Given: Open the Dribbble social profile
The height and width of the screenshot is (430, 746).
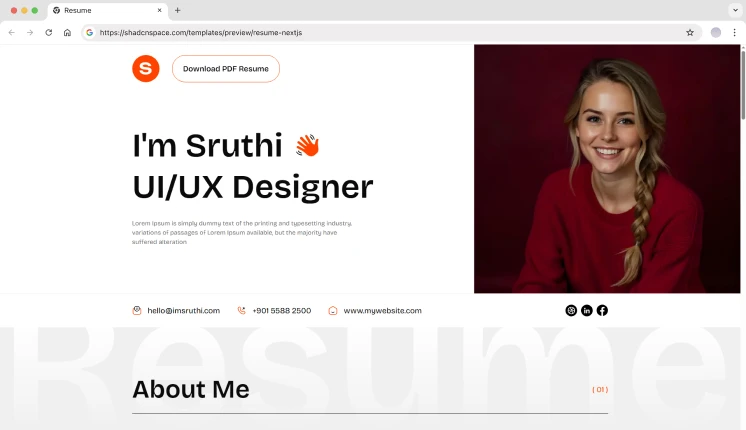Looking at the screenshot, I should 571,311.
